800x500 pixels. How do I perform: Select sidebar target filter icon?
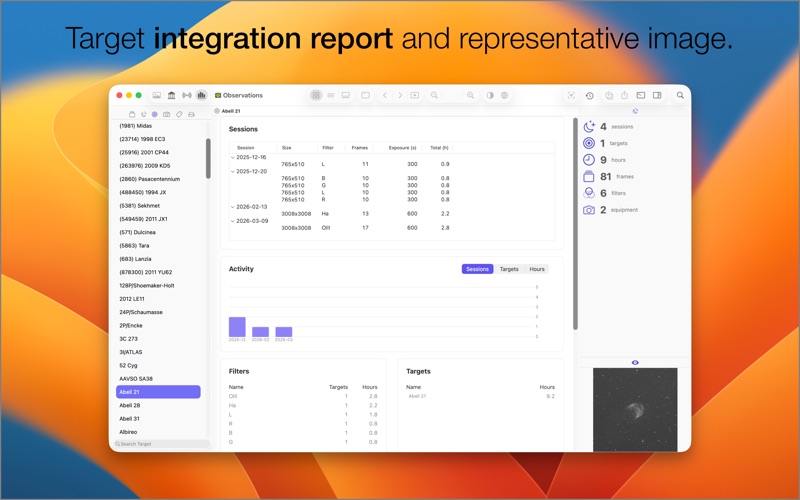[x=155, y=114]
